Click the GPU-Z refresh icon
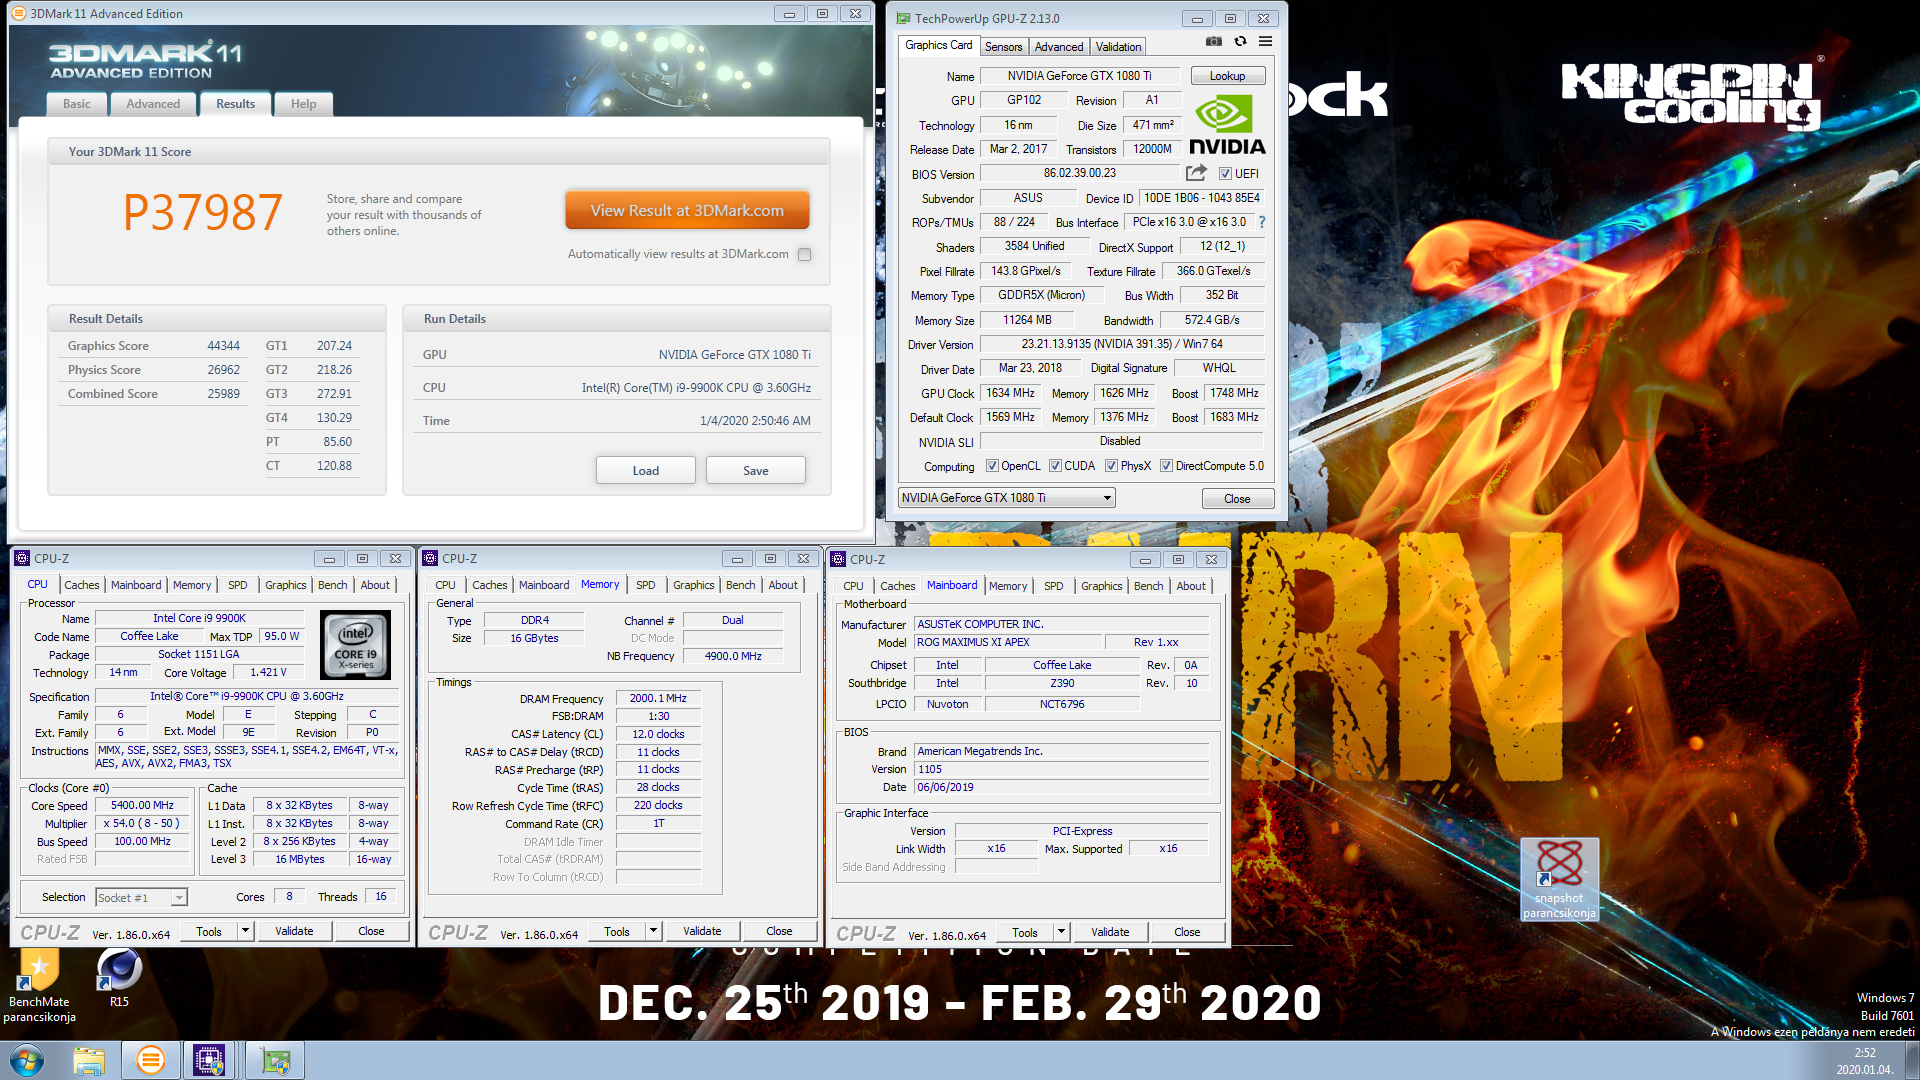This screenshot has height=1080, width=1920. [1240, 41]
